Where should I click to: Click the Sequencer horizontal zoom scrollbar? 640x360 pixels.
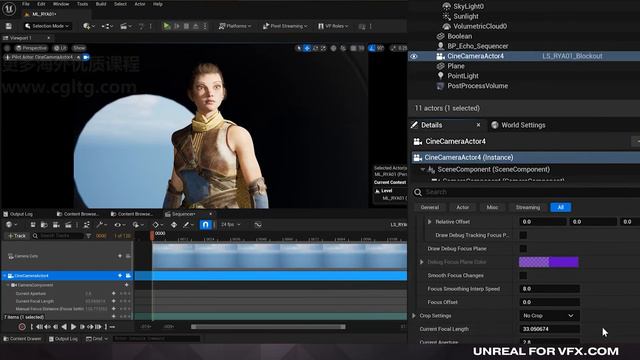click(x=268, y=327)
